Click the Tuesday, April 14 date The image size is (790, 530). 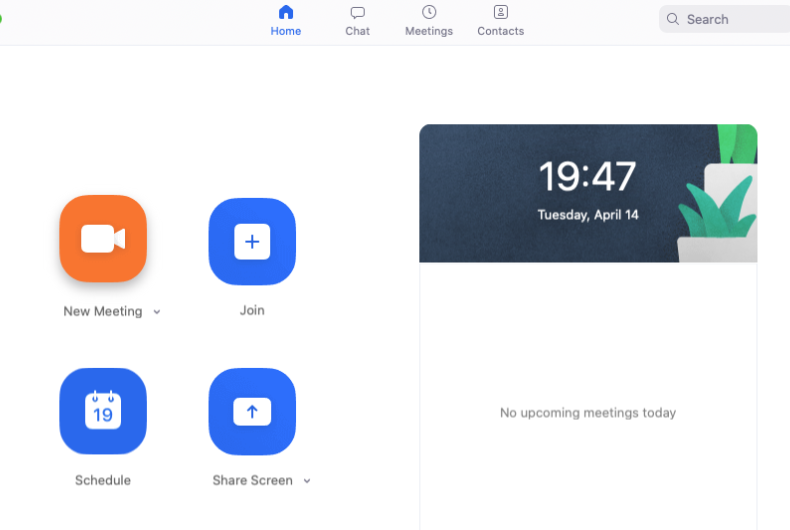point(588,215)
